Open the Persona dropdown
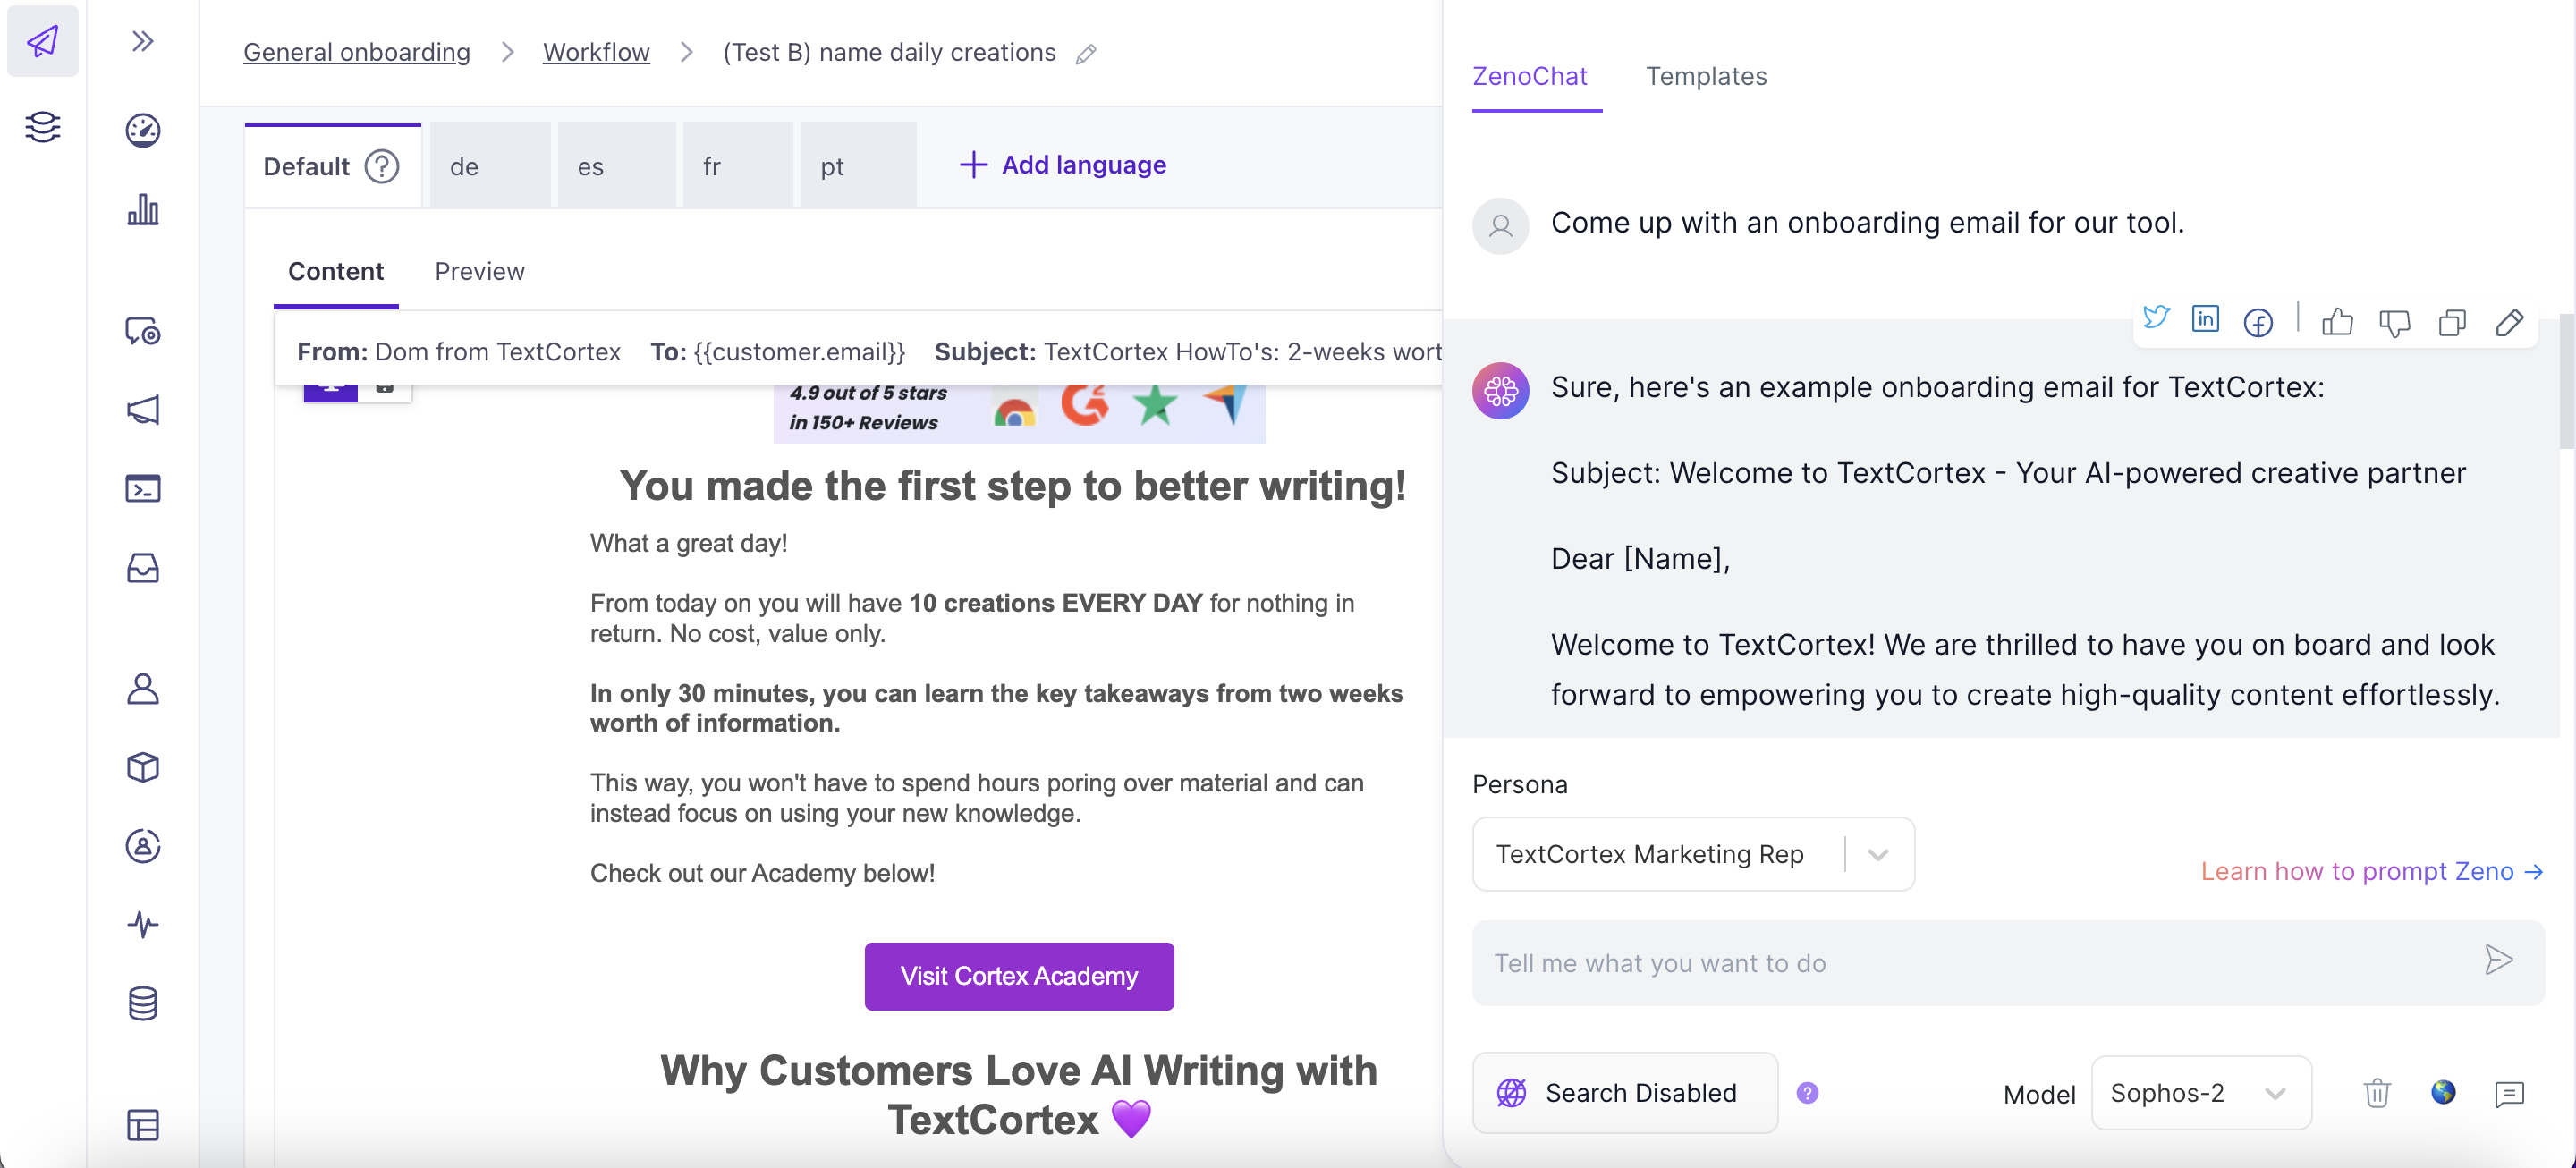This screenshot has width=2576, height=1168. (x=1693, y=854)
